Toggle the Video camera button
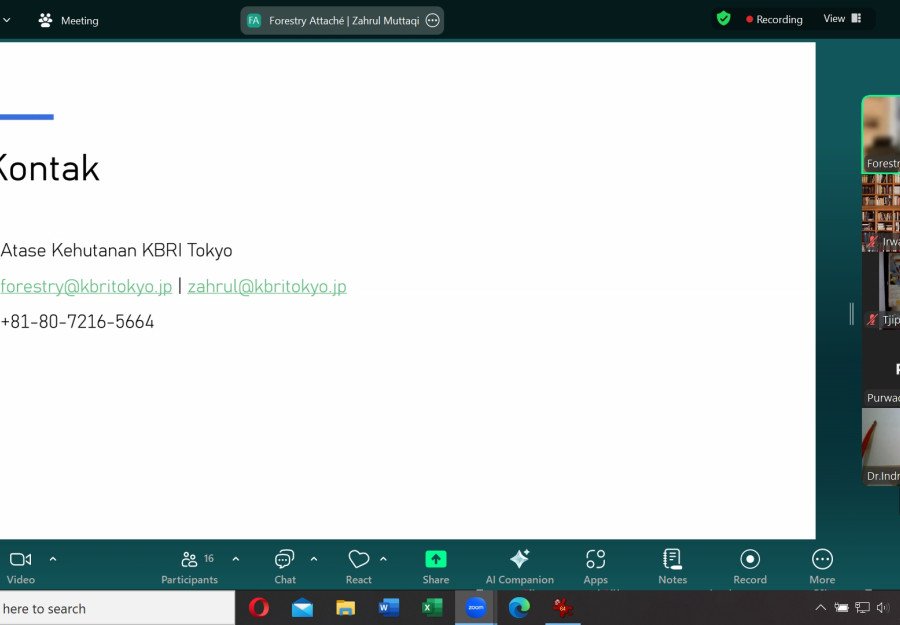Screen dimensions: 900x625 pyautogui.click(x=21, y=567)
